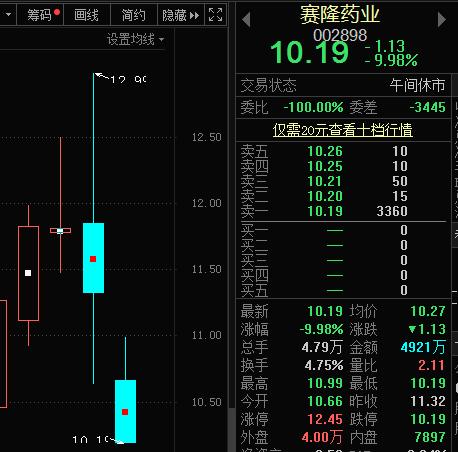Click 总手 value 4.79万
Screen dimensions: 458x452
322,347
